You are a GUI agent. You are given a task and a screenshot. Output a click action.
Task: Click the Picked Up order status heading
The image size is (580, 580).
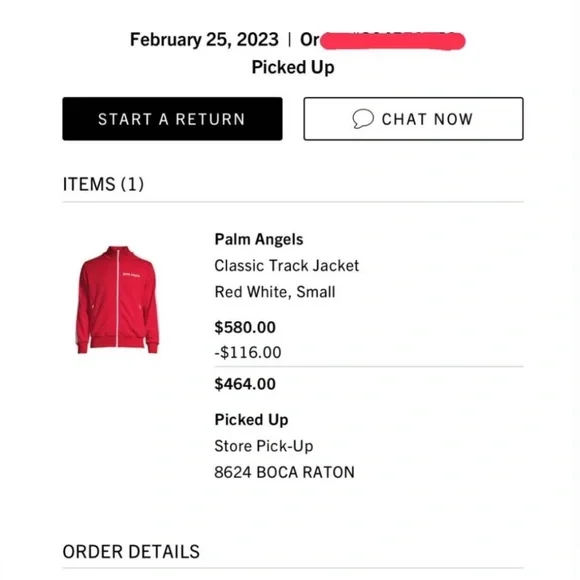click(293, 67)
